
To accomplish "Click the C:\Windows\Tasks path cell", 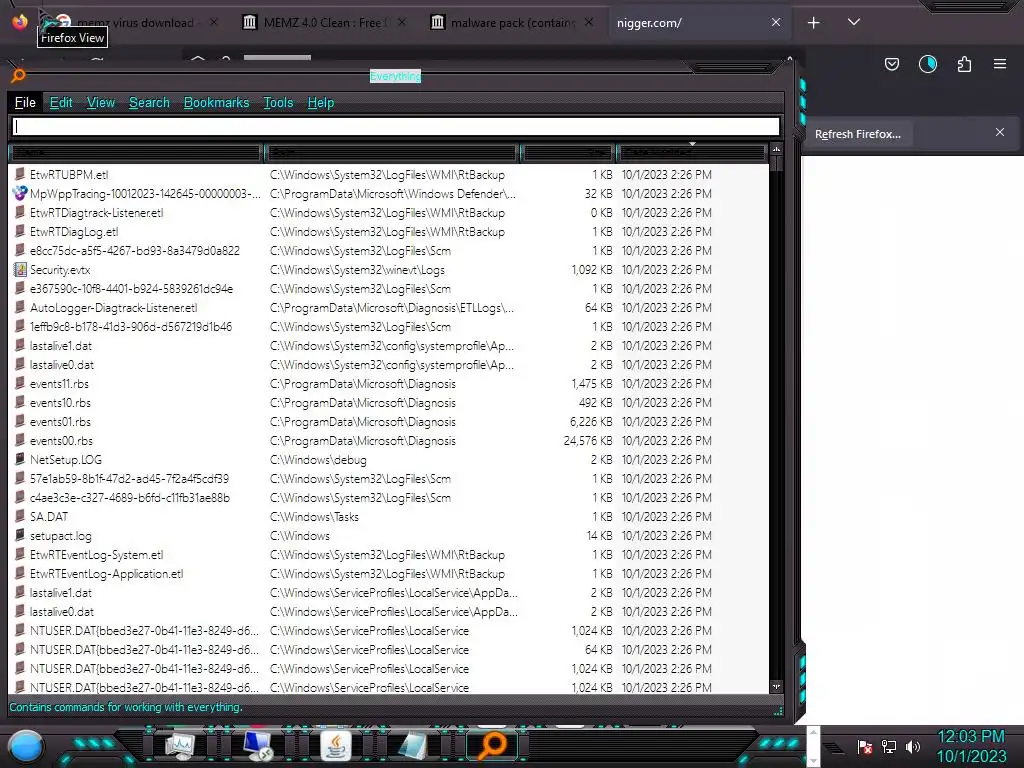I will [314, 517].
